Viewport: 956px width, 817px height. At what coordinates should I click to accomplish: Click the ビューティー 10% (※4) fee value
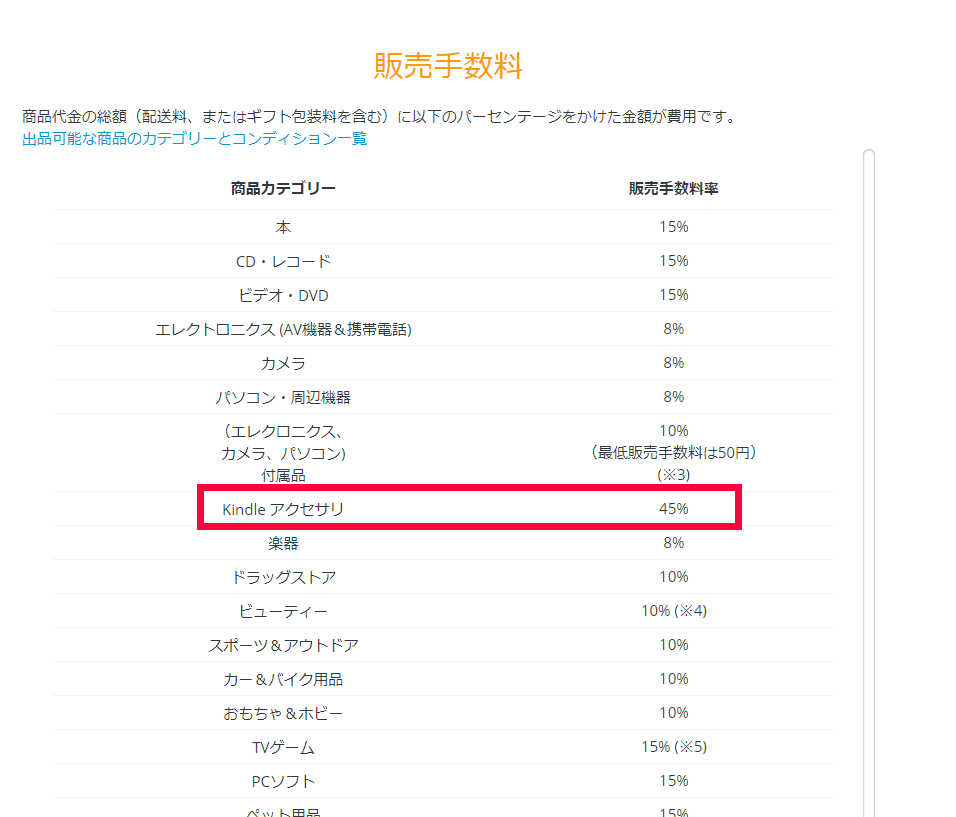[x=673, y=611]
